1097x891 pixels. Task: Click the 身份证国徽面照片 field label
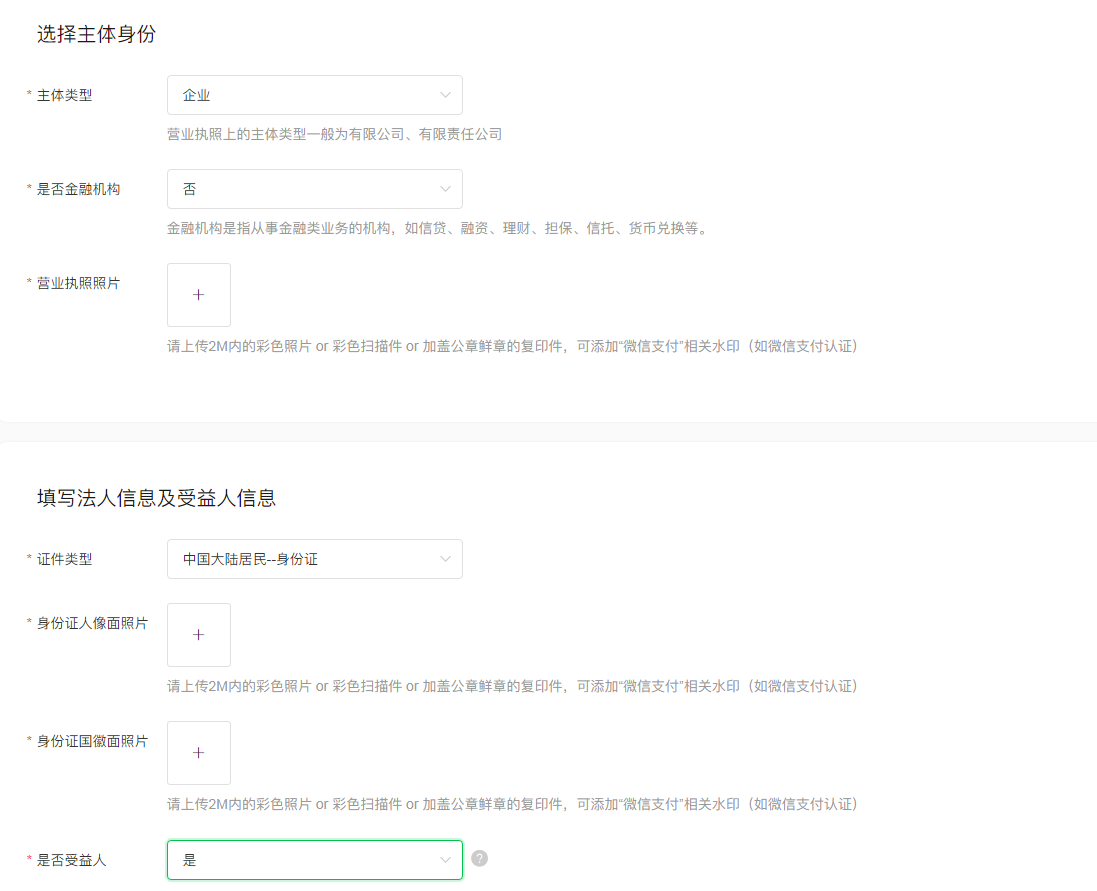click(92, 741)
